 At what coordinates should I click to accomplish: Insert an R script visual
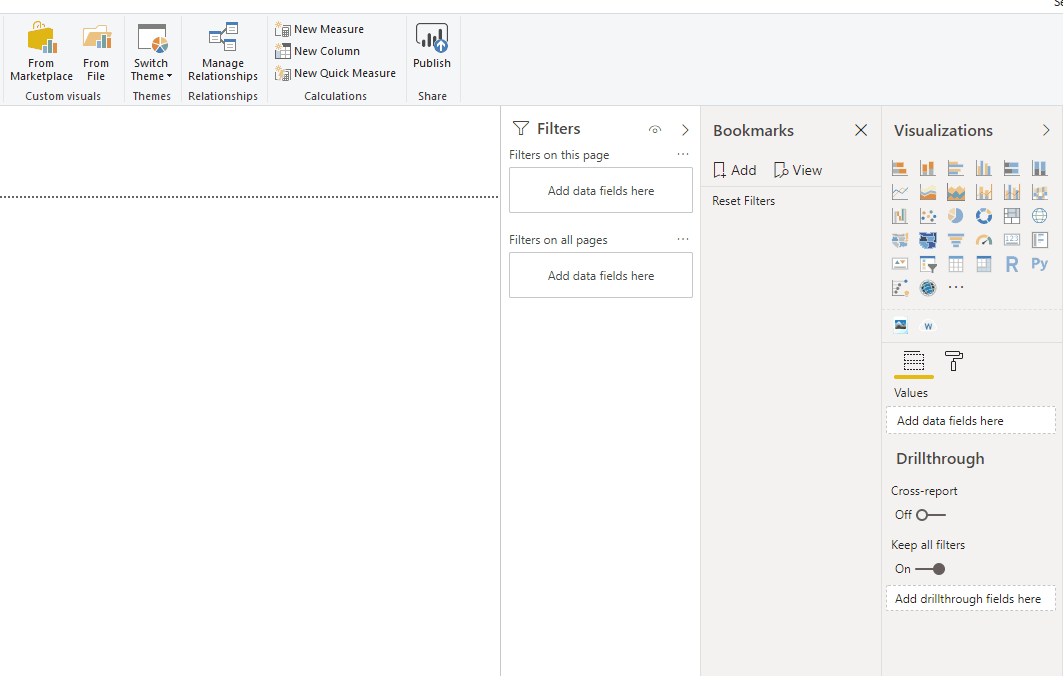1011,263
